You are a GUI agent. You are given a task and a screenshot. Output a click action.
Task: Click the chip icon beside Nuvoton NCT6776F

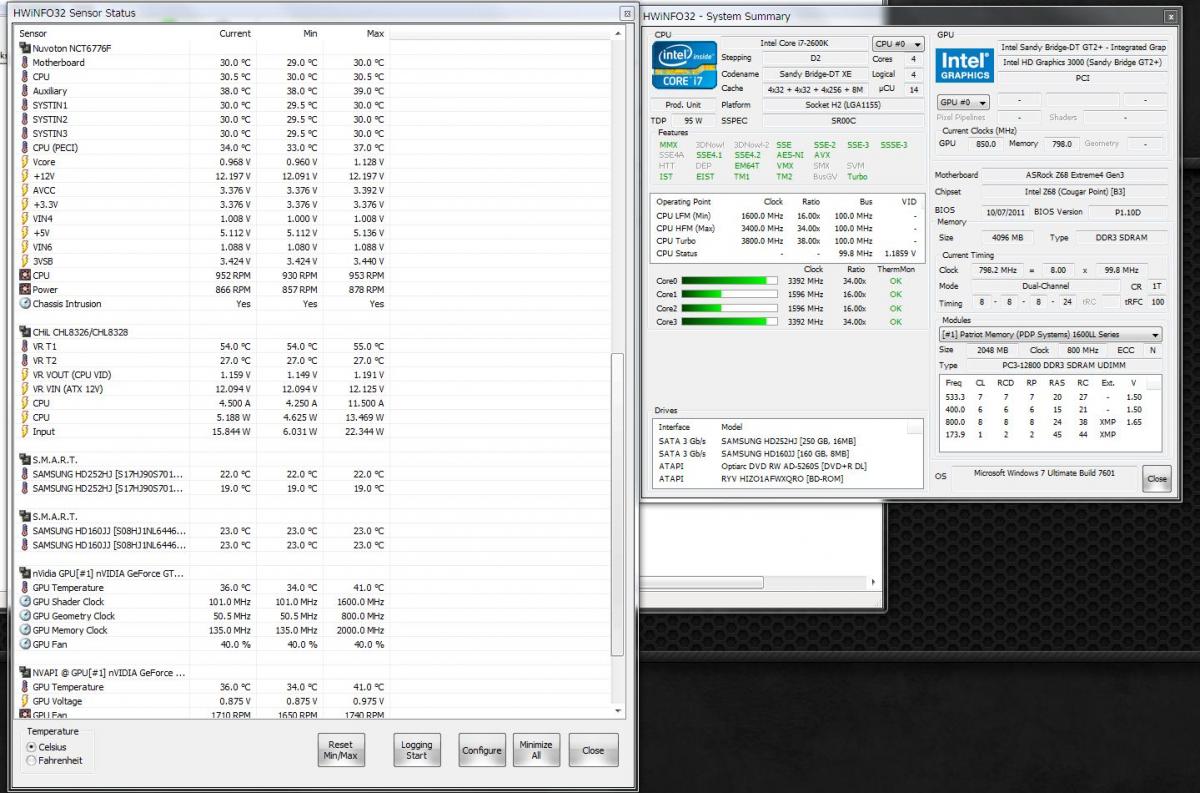tap(25, 48)
